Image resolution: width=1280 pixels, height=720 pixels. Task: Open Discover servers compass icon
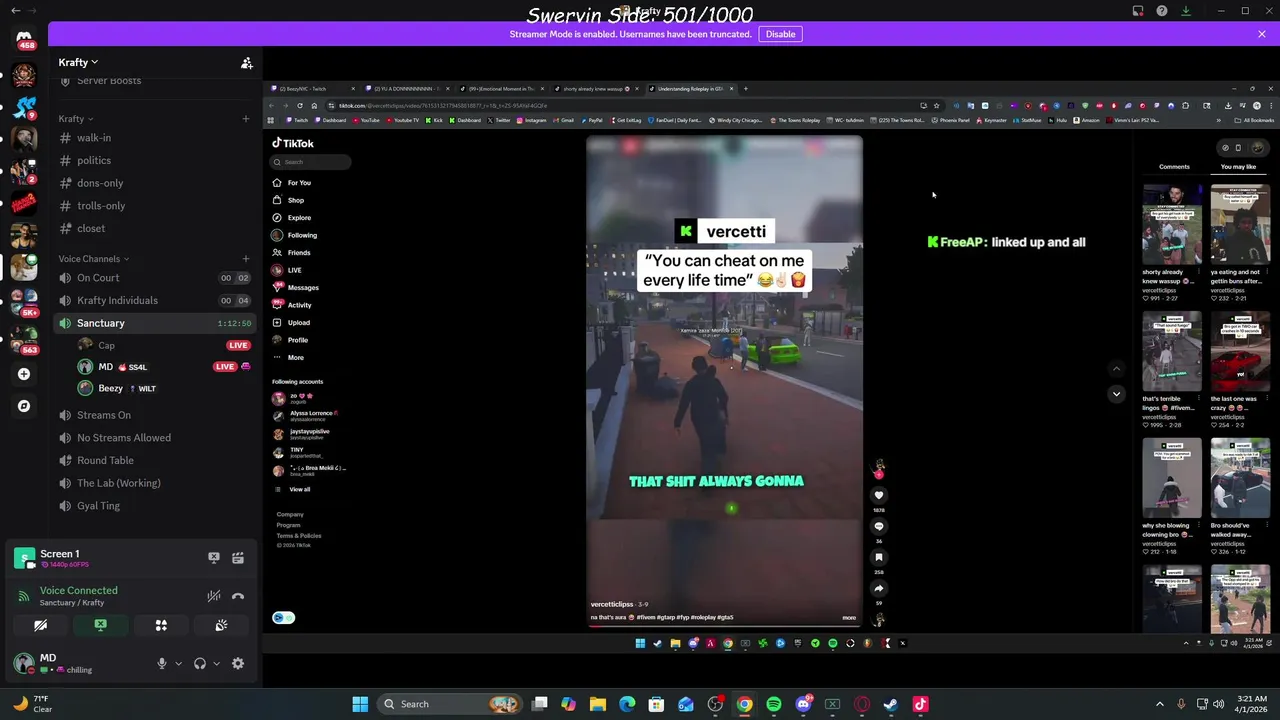tap(24, 406)
